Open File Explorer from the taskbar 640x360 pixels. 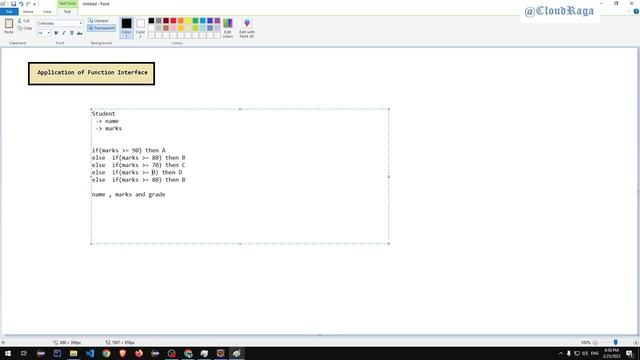click(73, 353)
